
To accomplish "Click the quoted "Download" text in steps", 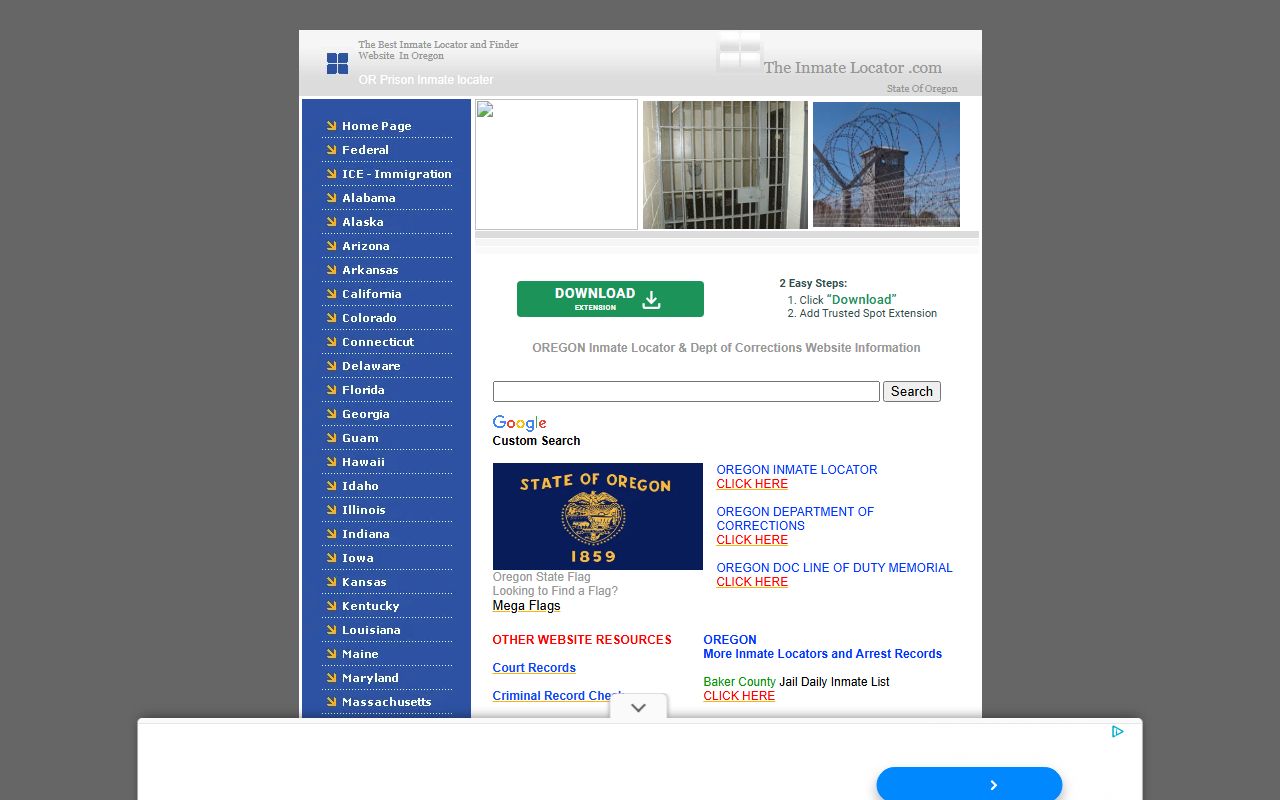I will 862,299.
